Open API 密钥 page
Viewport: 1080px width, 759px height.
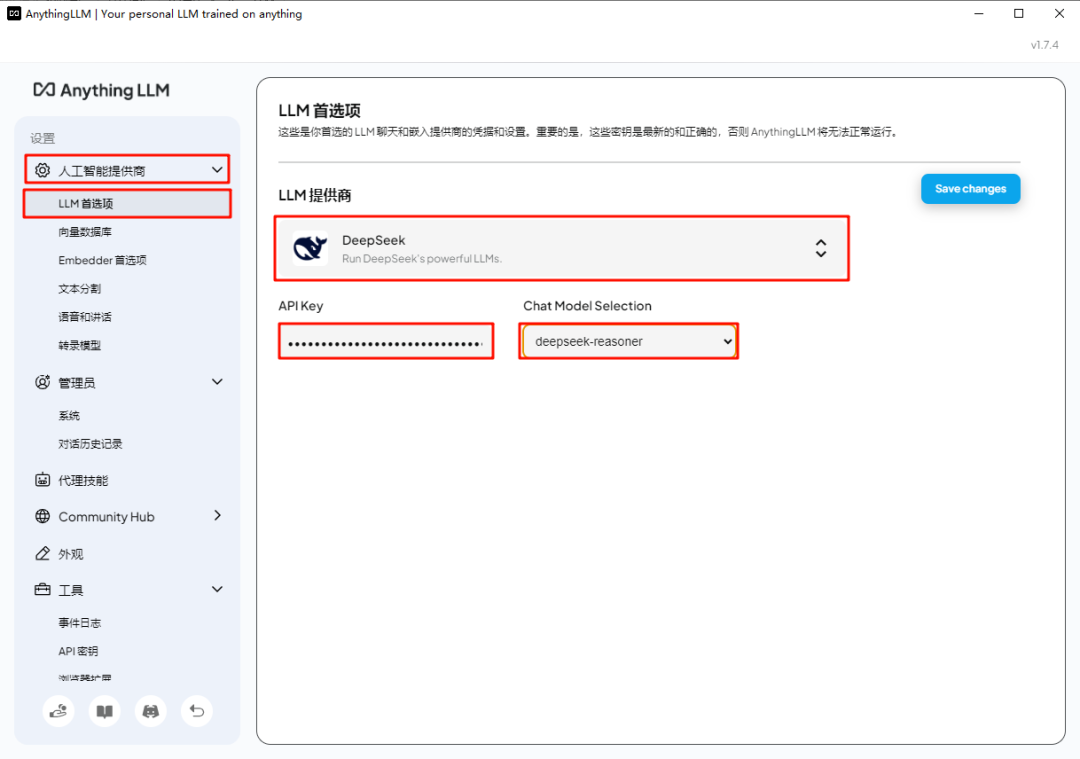point(78,651)
